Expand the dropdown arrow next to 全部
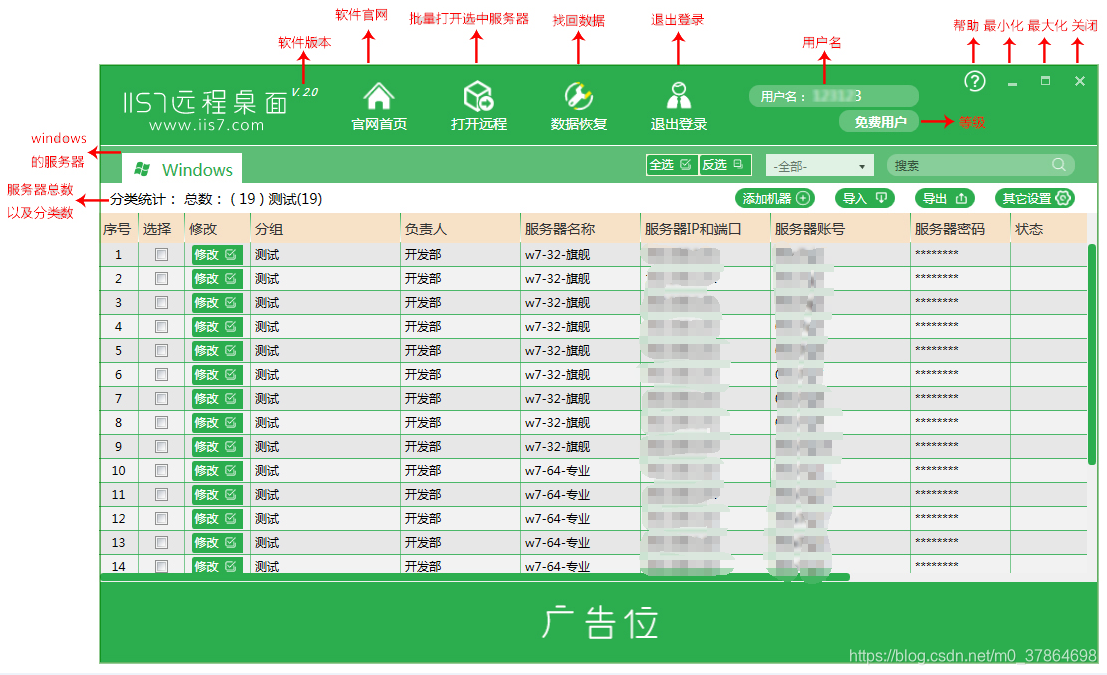The width and height of the screenshot is (1107, 675). 864,164
